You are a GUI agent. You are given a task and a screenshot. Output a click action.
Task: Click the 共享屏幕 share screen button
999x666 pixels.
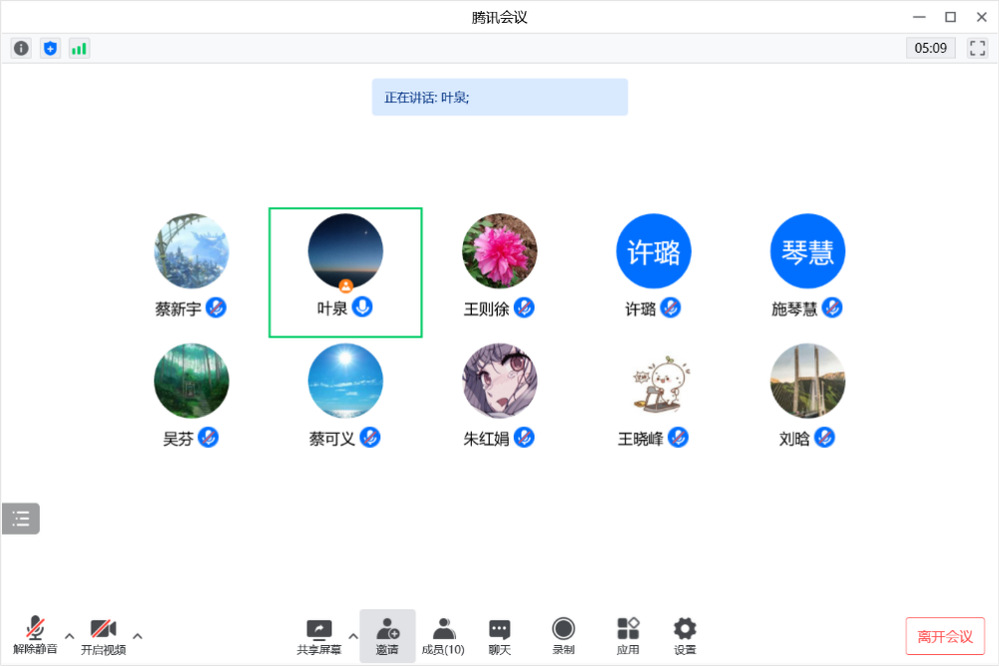(x=319, y=636)
